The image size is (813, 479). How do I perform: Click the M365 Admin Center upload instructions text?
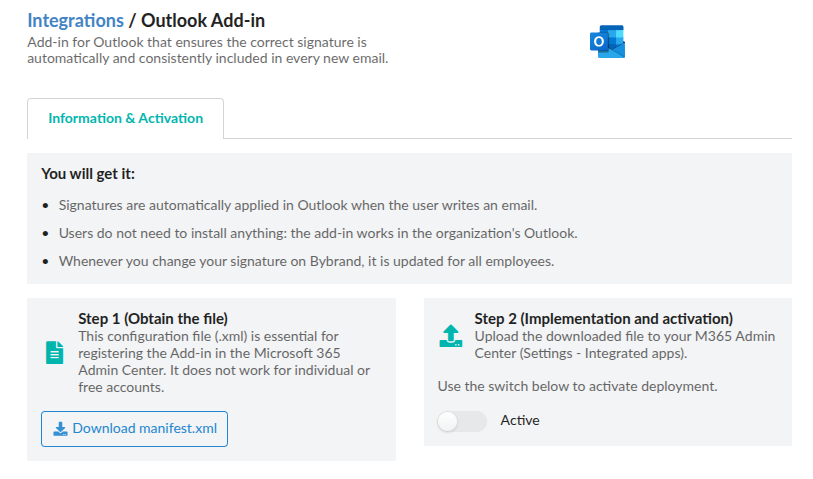click(624, 345)
